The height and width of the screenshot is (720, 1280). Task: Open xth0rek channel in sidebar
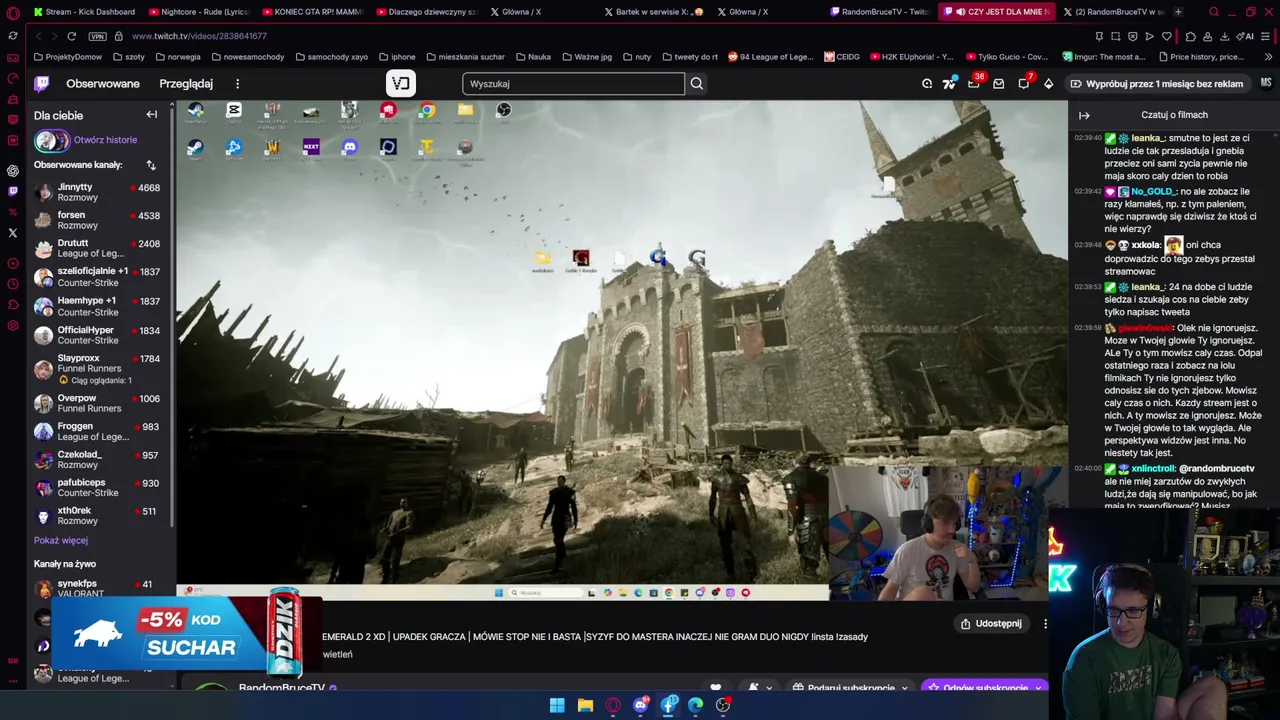click(x=100, y=516)
